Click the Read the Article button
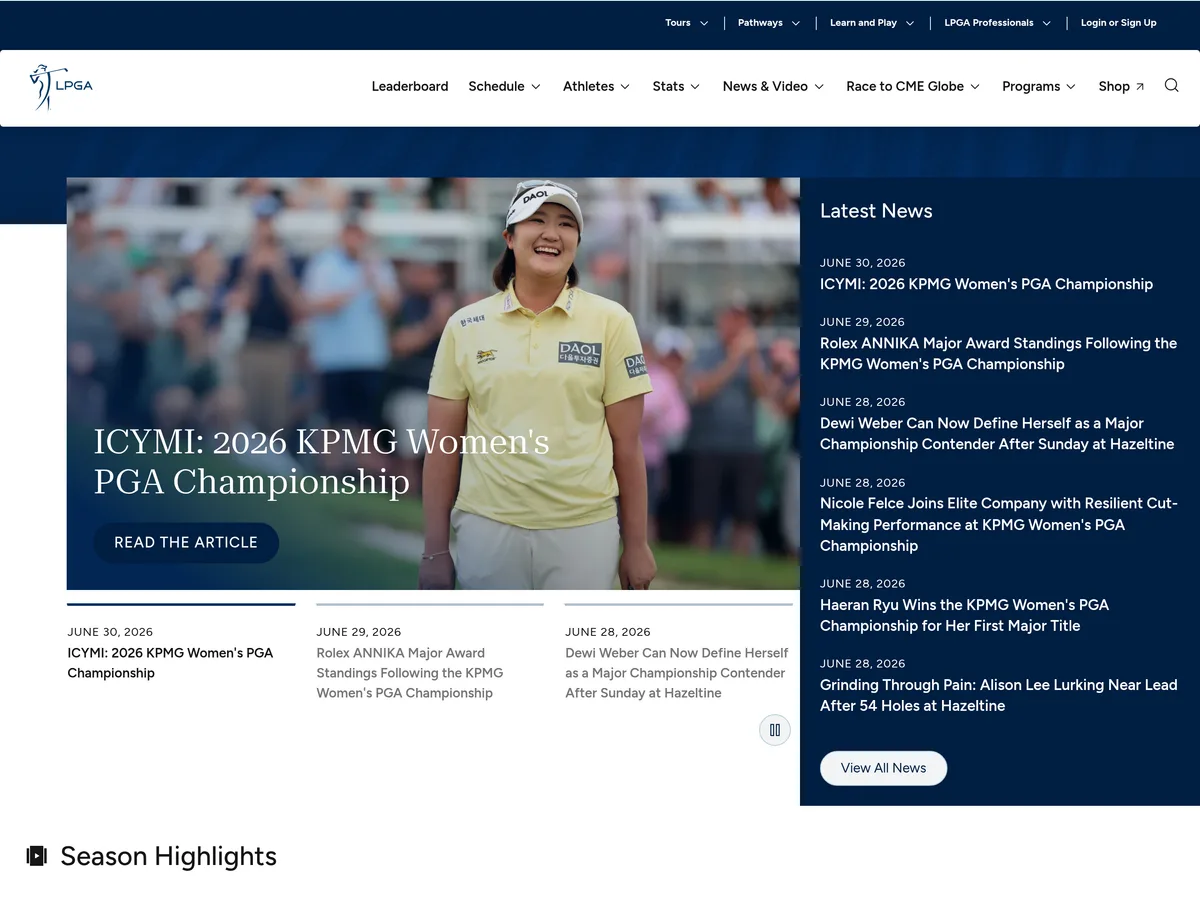This screenshot has height=900, width=1200. pos(186,542)
